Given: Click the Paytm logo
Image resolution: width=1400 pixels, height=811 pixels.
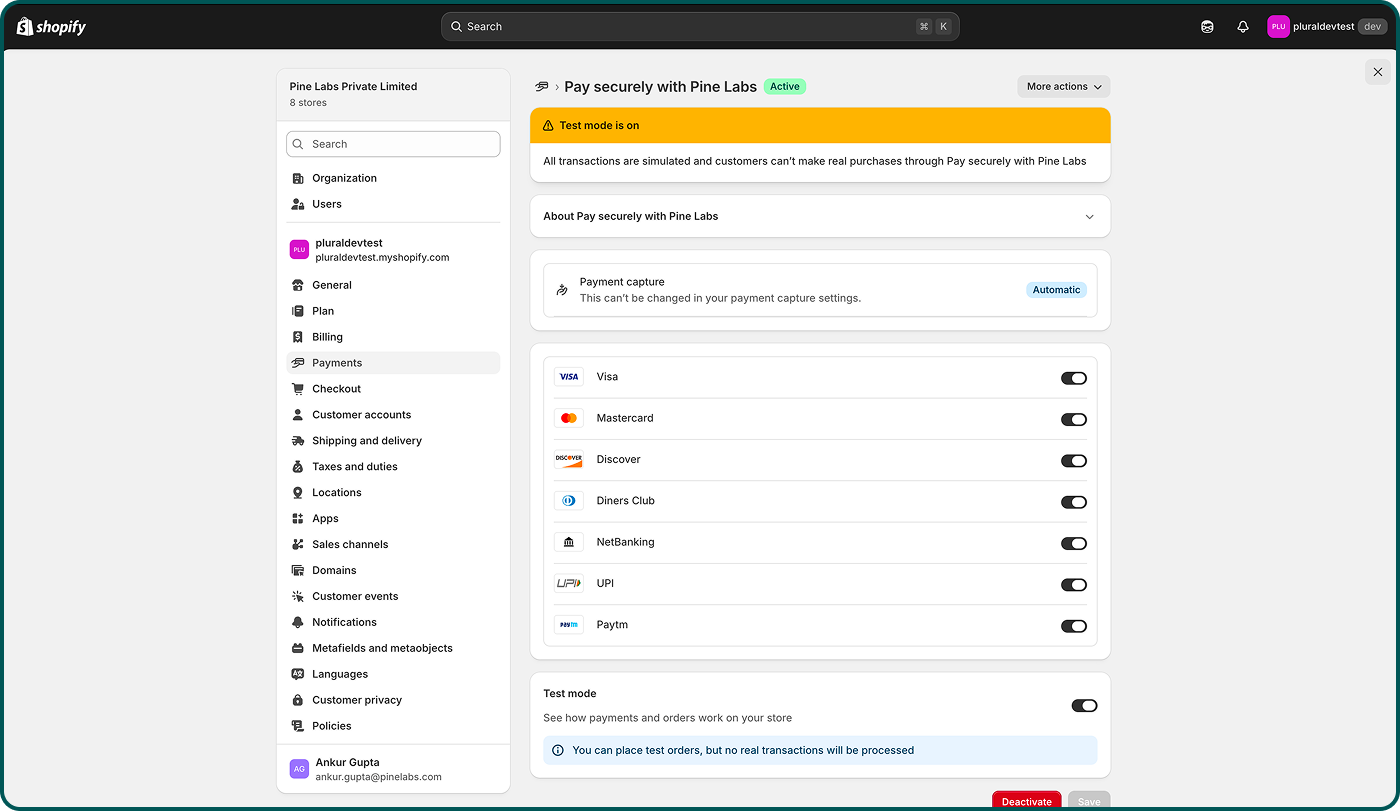Looking at the screenshot, I should [569, 625].
